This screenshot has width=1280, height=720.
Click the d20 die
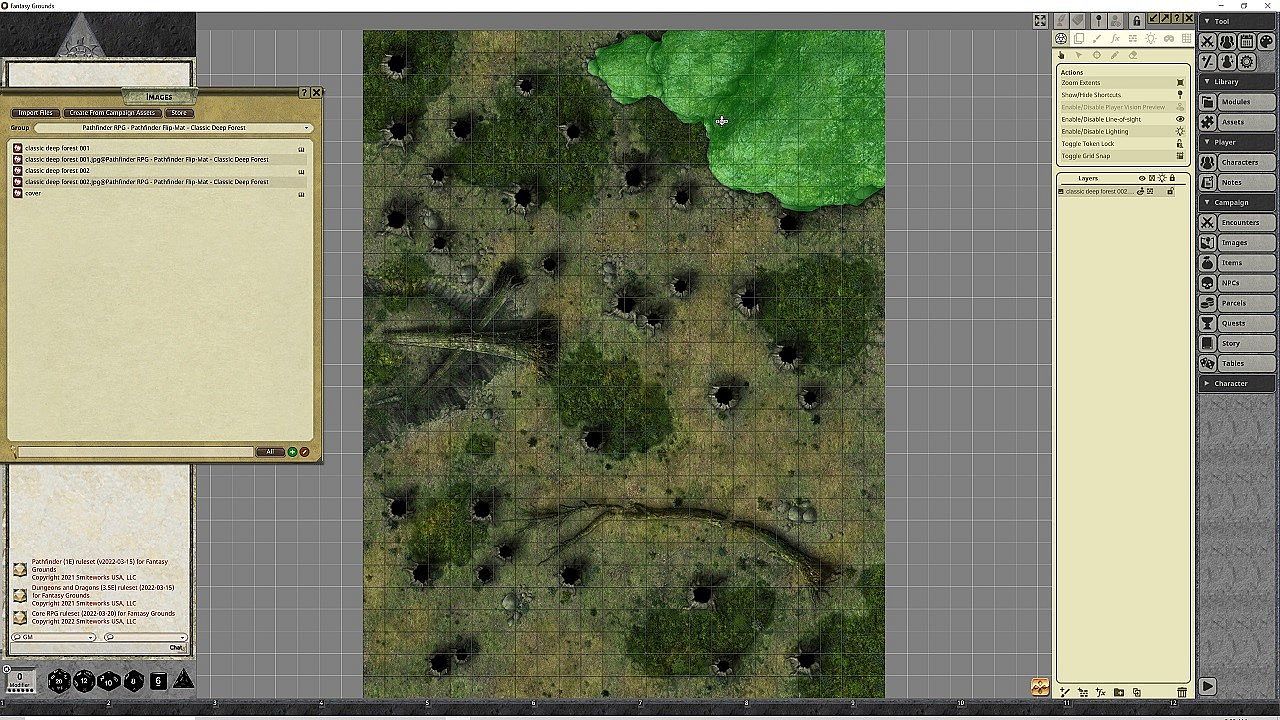point(59,681)
